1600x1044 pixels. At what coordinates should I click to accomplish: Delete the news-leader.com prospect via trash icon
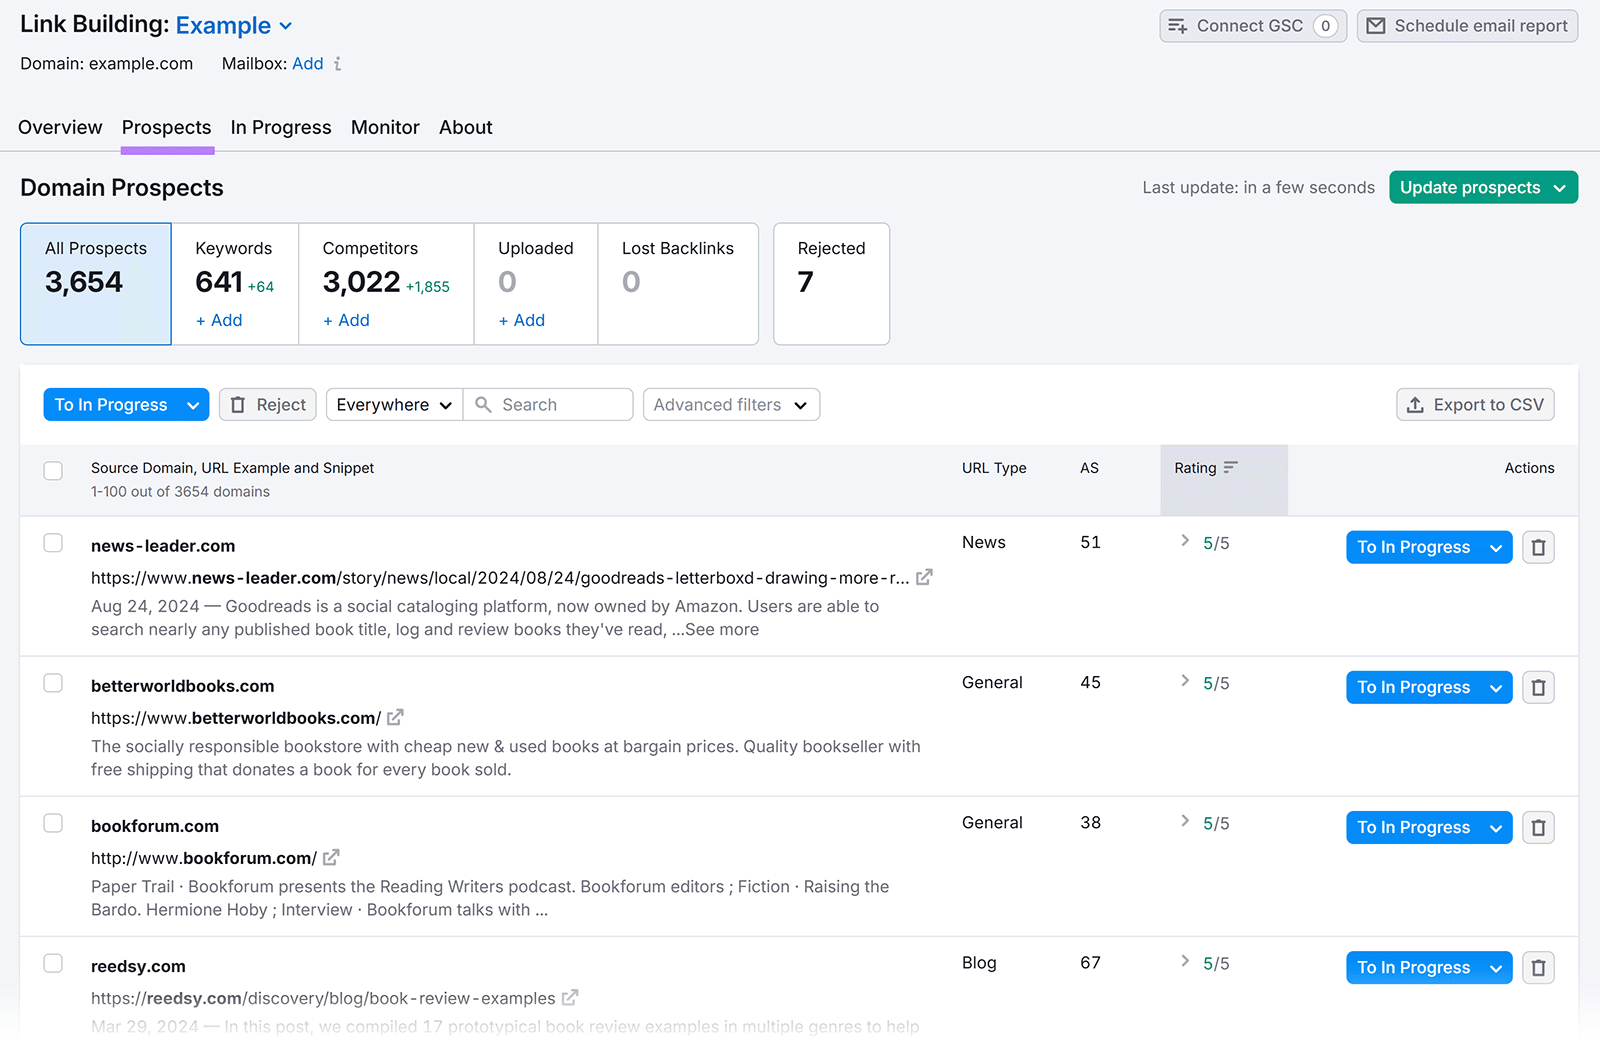(x=1538, y=547)
